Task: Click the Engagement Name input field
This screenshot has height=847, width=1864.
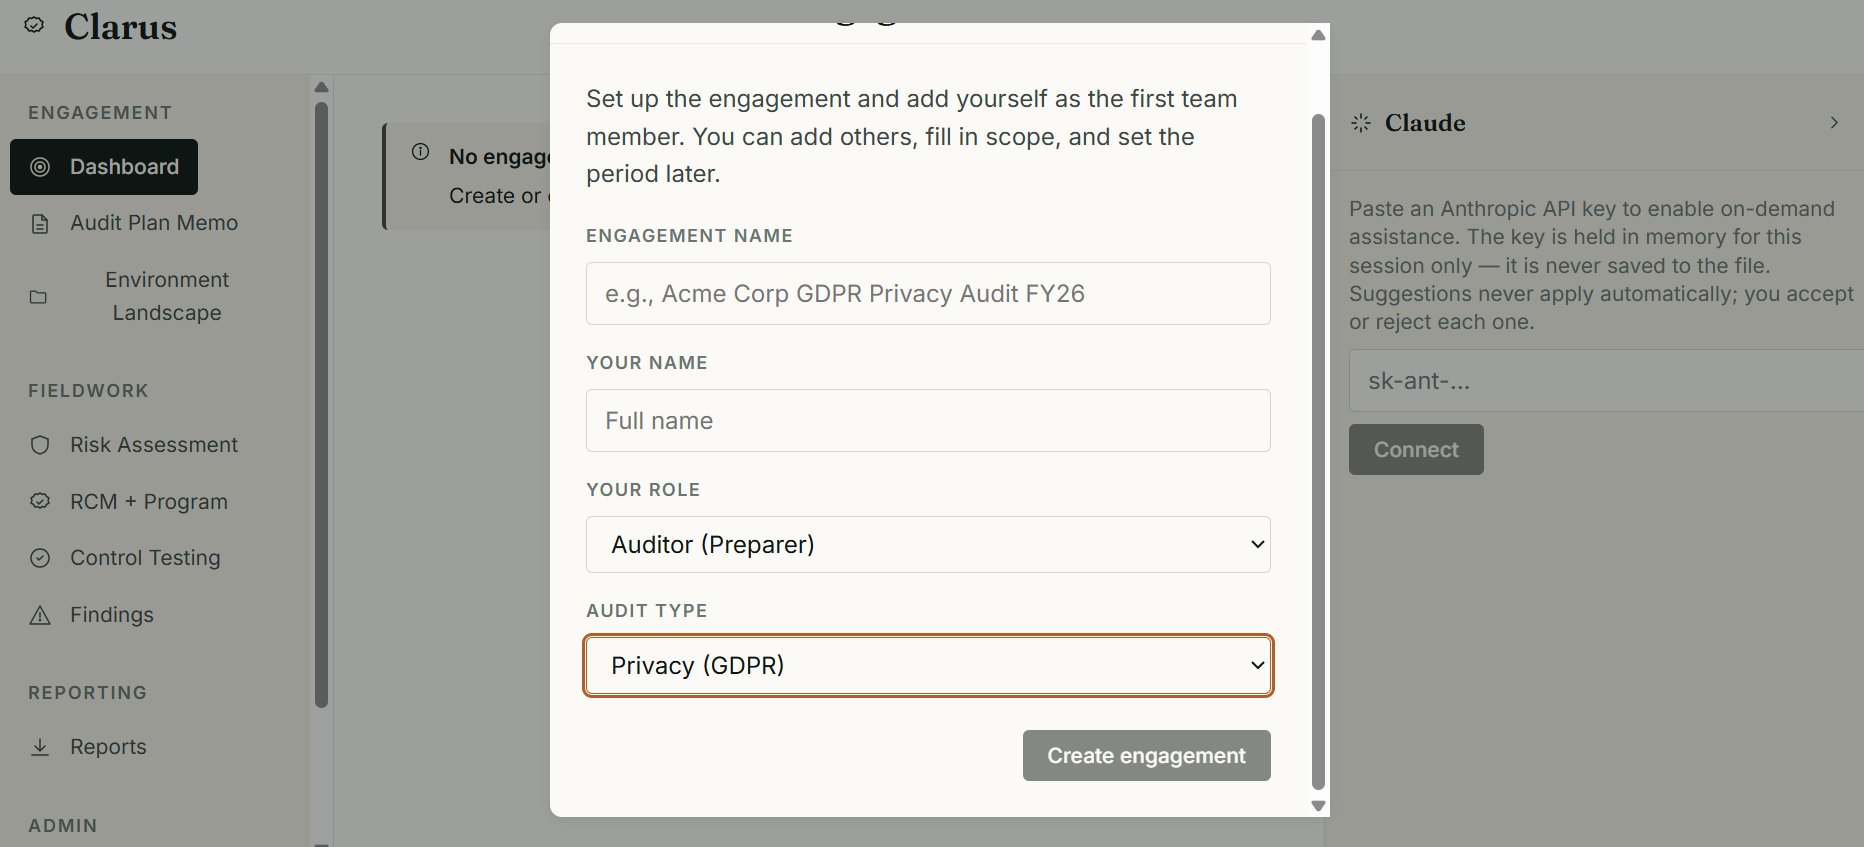Action: [x=928, y=294]
